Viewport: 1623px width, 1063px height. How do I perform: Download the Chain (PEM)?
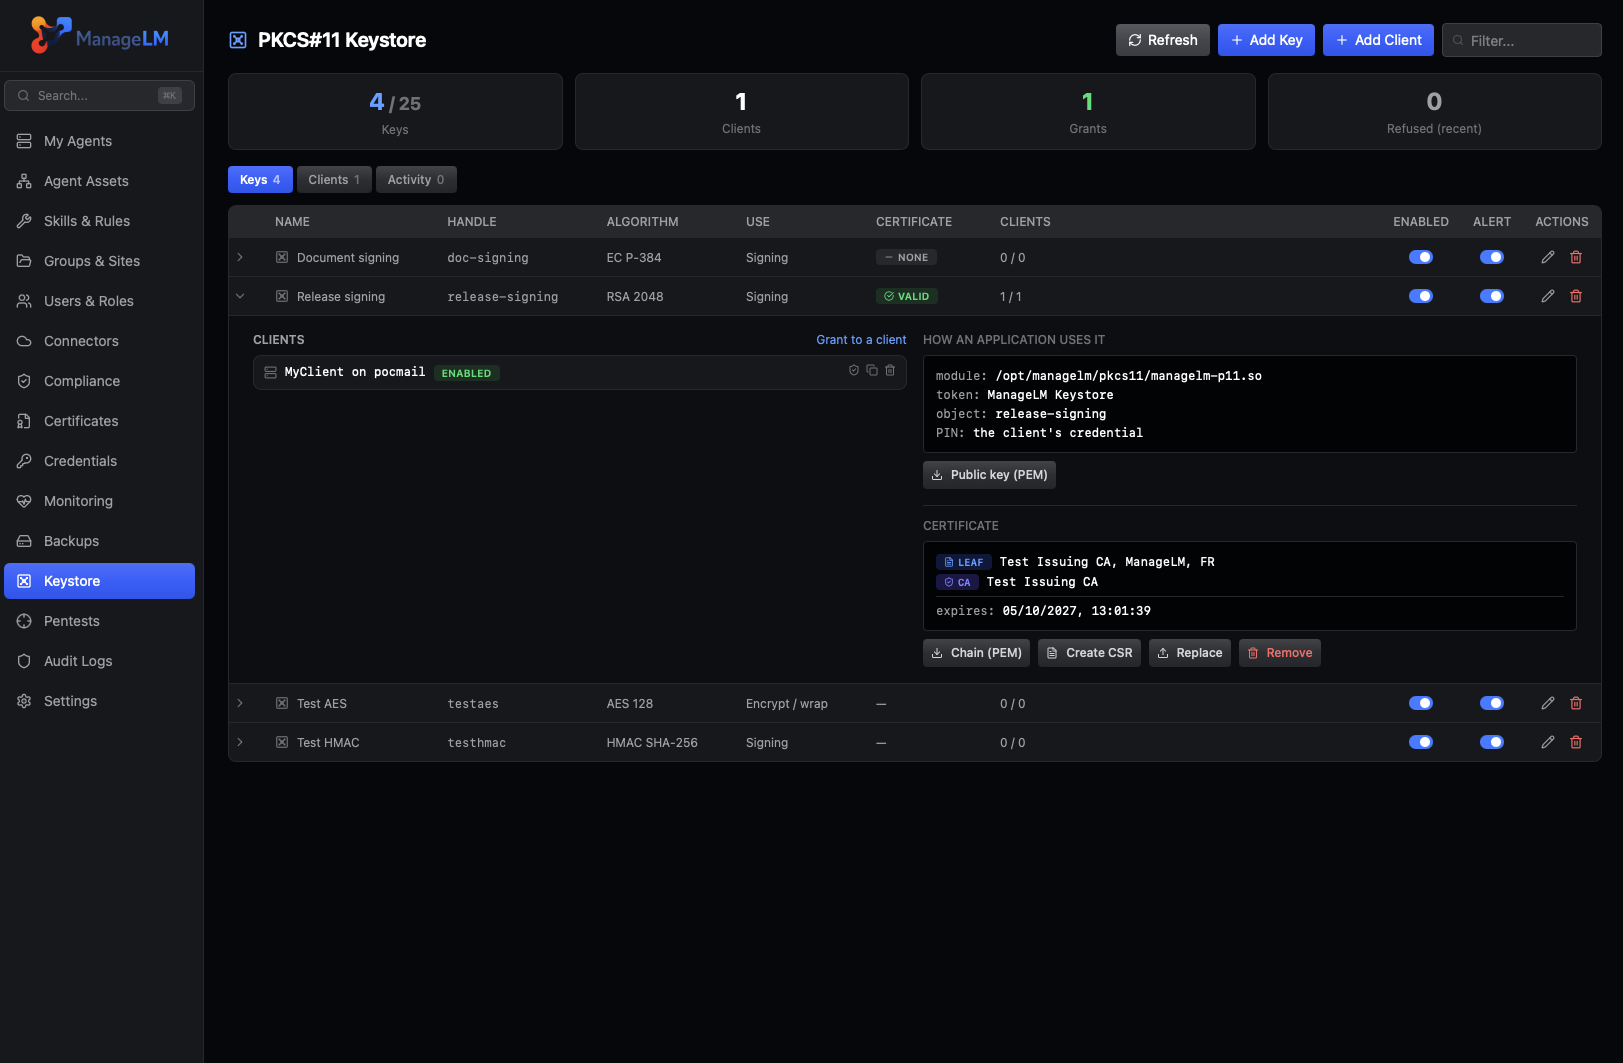(976, 653)
